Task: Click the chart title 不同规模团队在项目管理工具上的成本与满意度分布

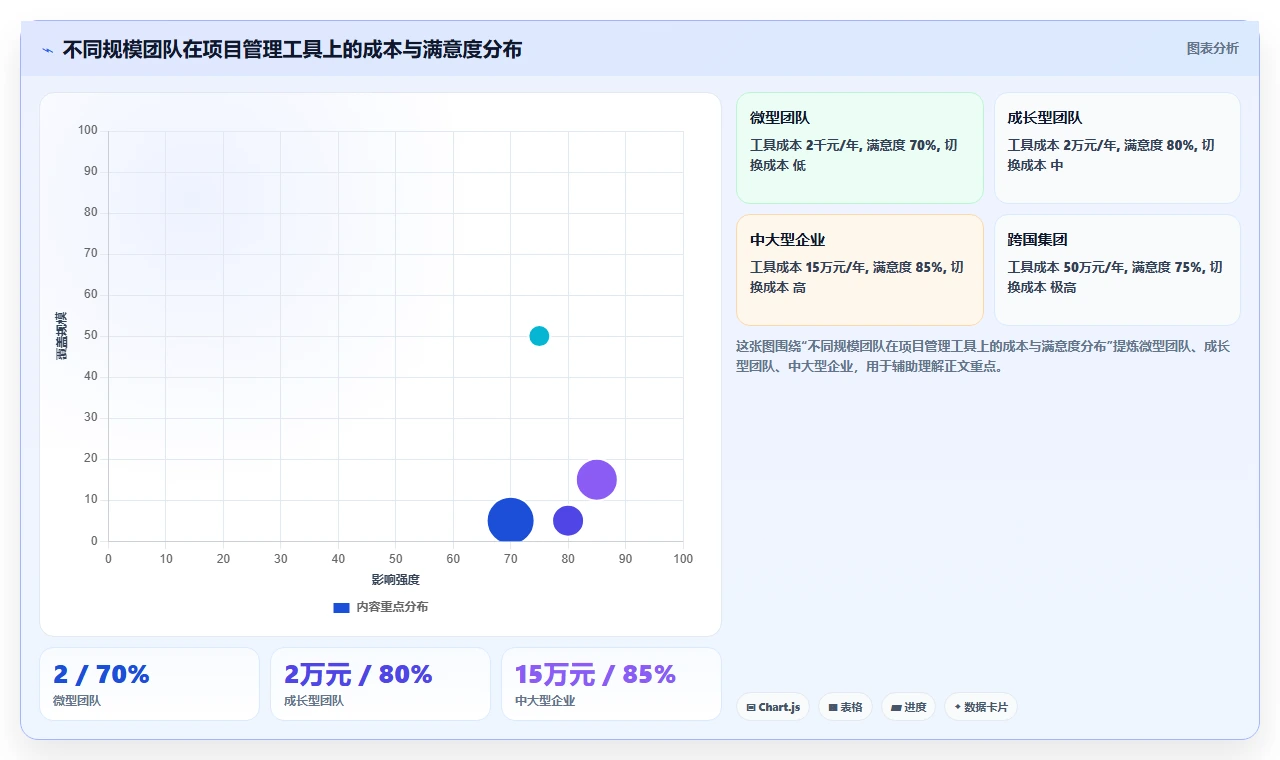Action: tap(292, 49)
